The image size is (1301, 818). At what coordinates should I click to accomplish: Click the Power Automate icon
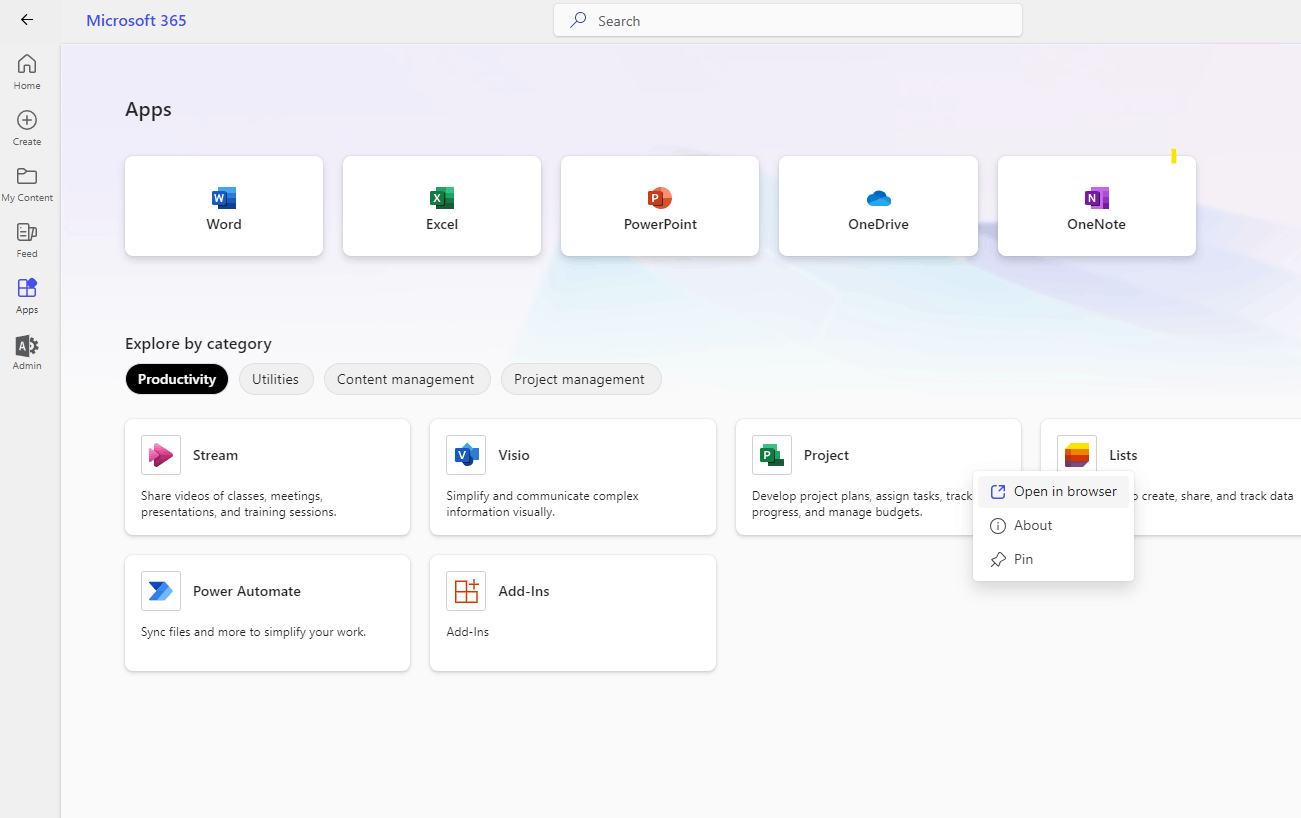pos(161,591)
